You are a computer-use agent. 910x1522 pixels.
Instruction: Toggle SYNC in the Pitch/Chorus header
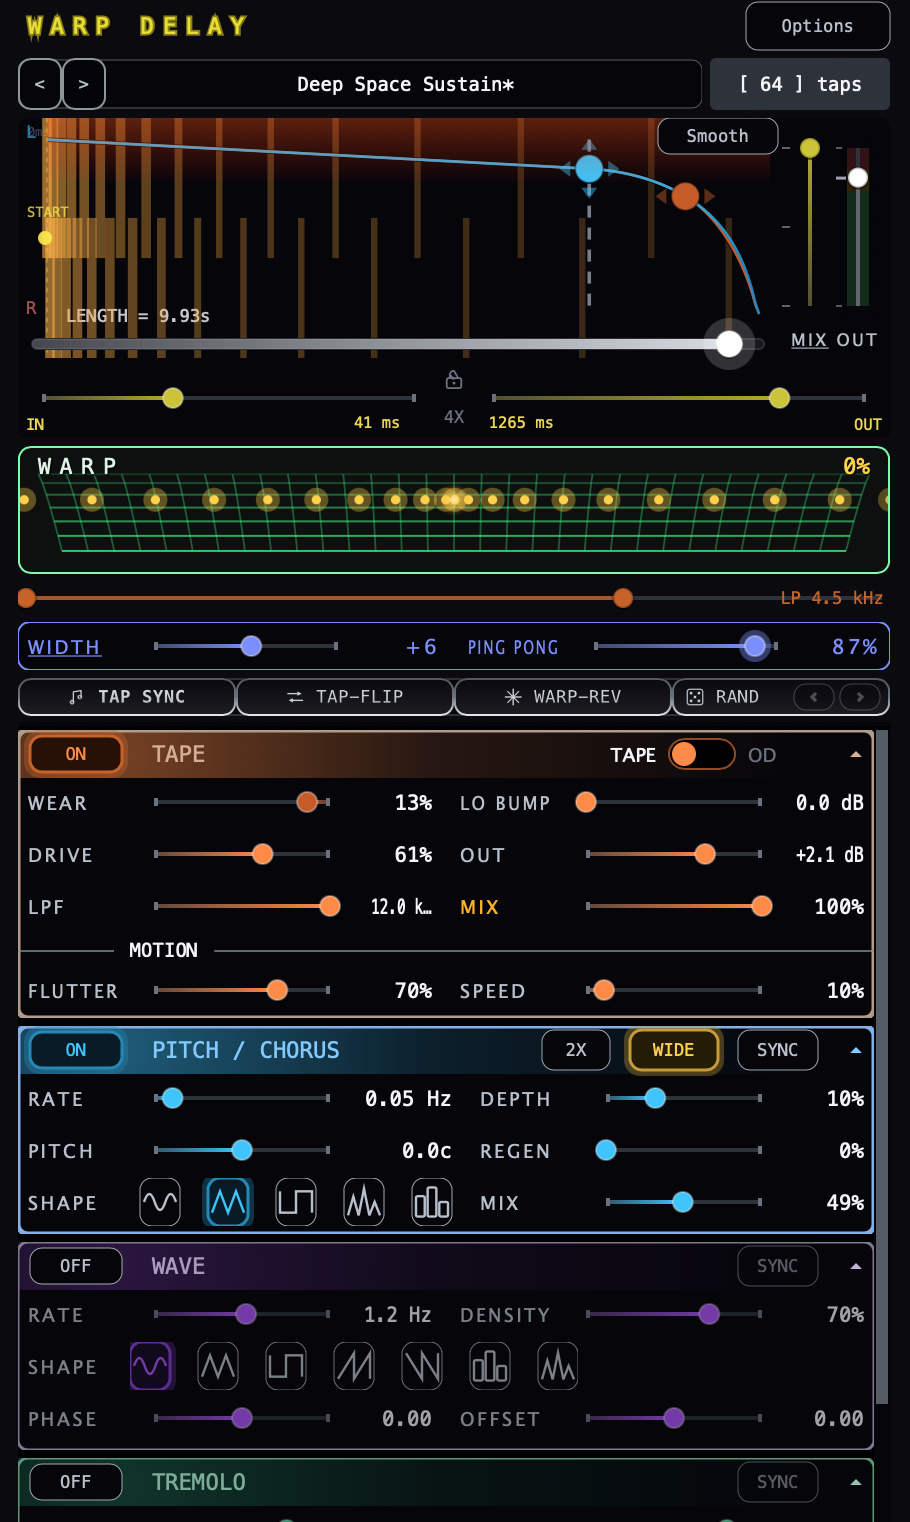click(x=778, y=1050)
